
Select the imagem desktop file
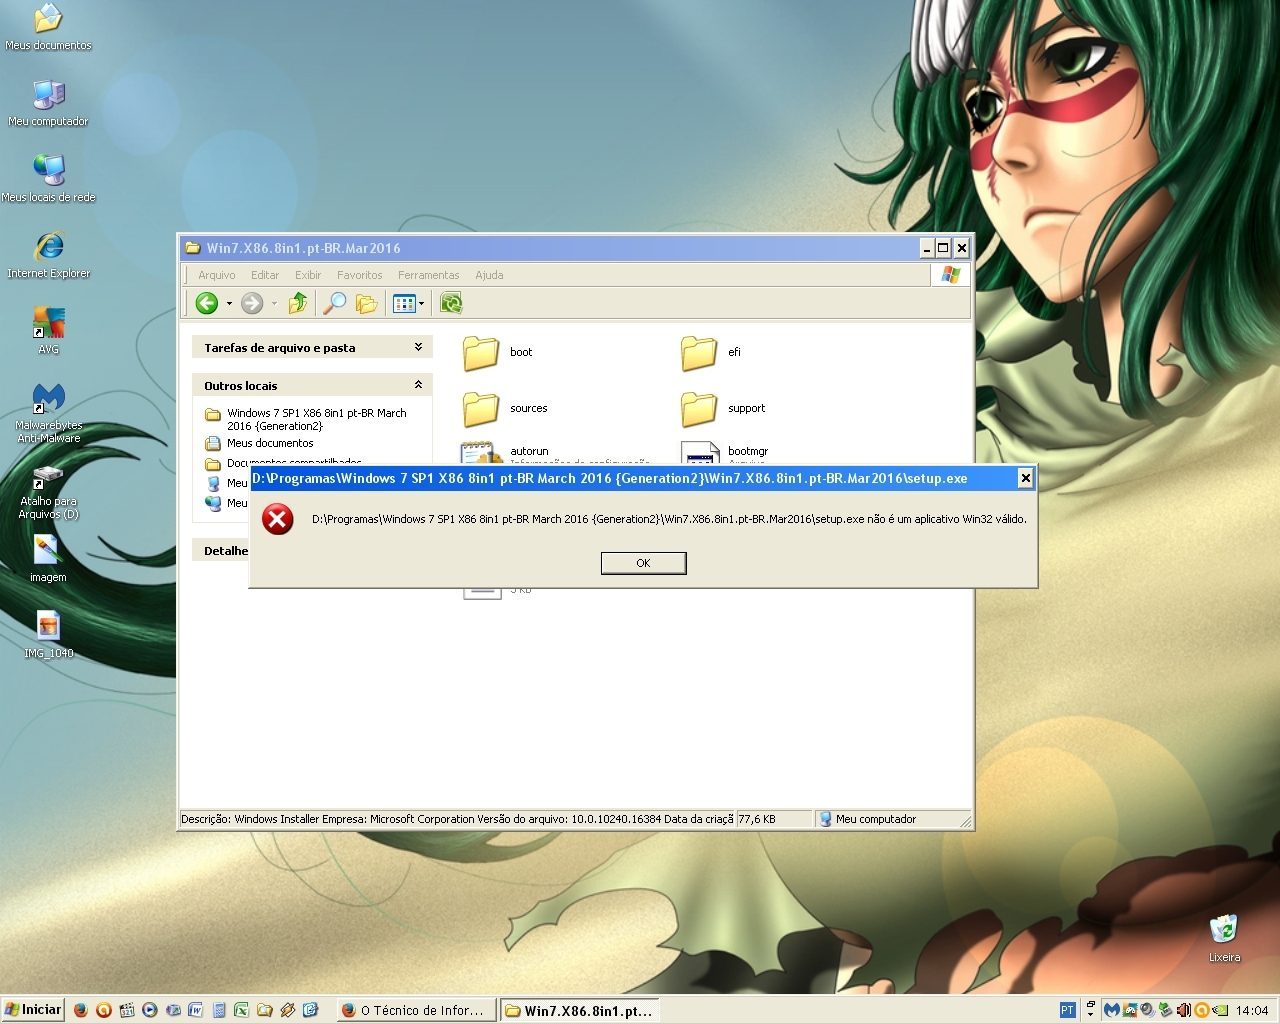[48, 558]
